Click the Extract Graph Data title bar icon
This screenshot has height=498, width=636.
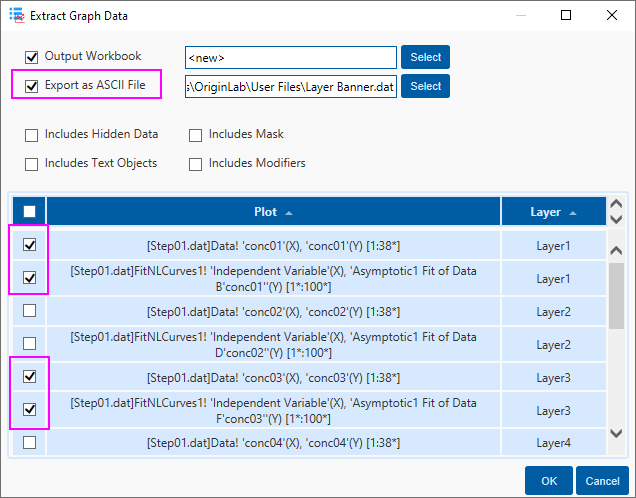click(15, 16)
